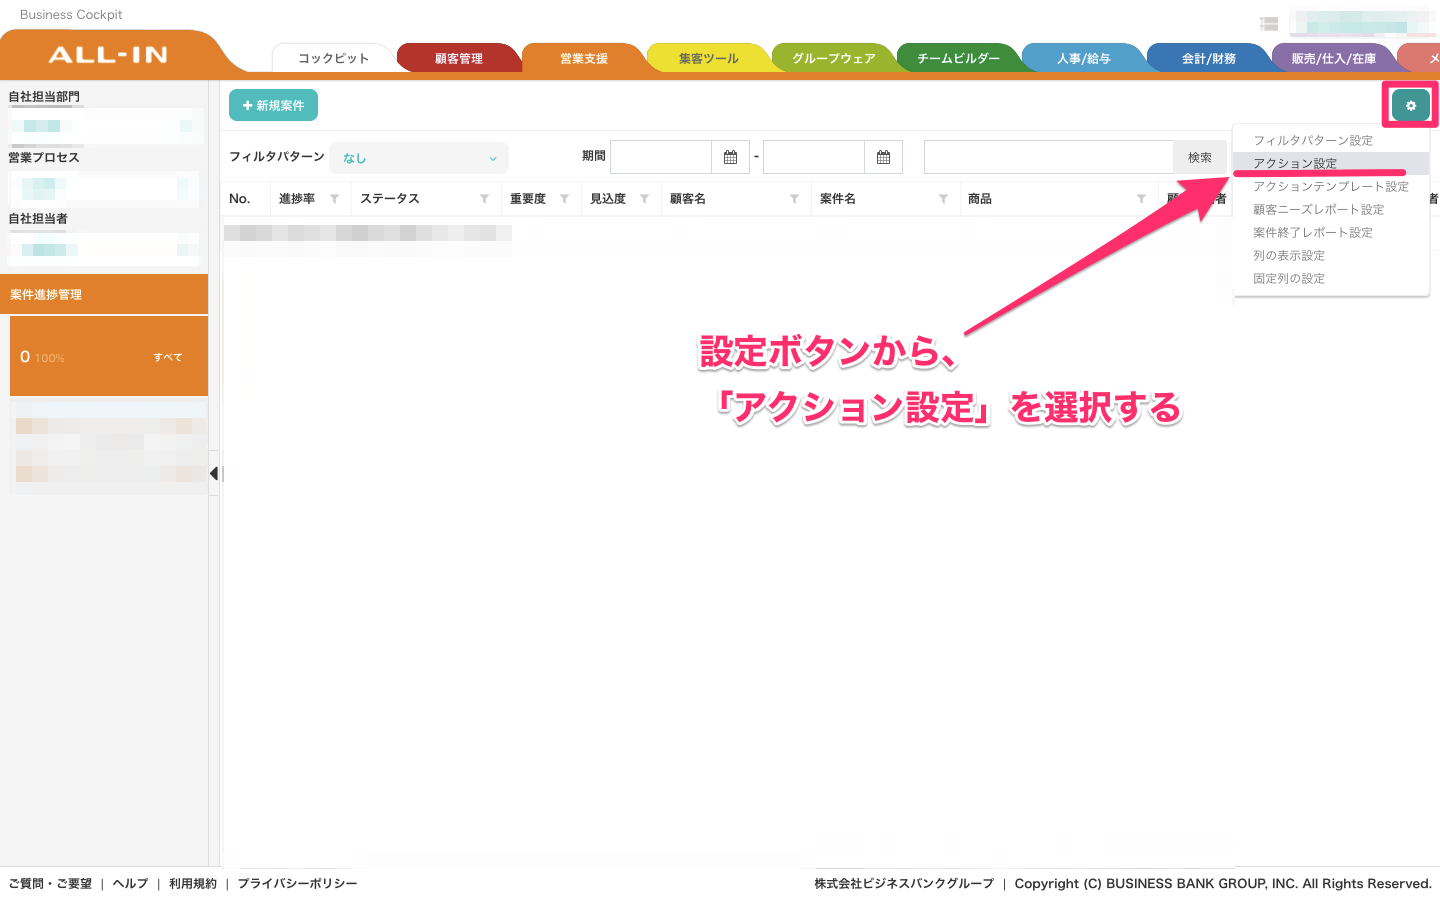The height and width of the screenshot is (900, 1440).
Task: Switch to the 人事/給与 tab
Action: point(1084,58)
